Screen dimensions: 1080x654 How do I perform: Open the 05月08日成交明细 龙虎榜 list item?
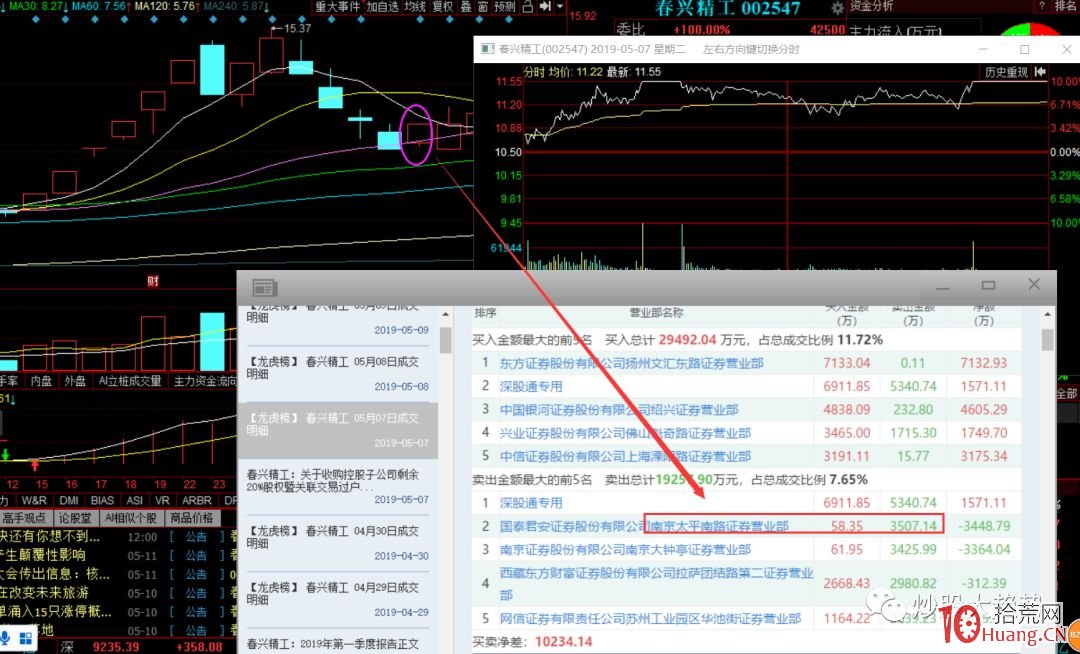coord(338,373)
